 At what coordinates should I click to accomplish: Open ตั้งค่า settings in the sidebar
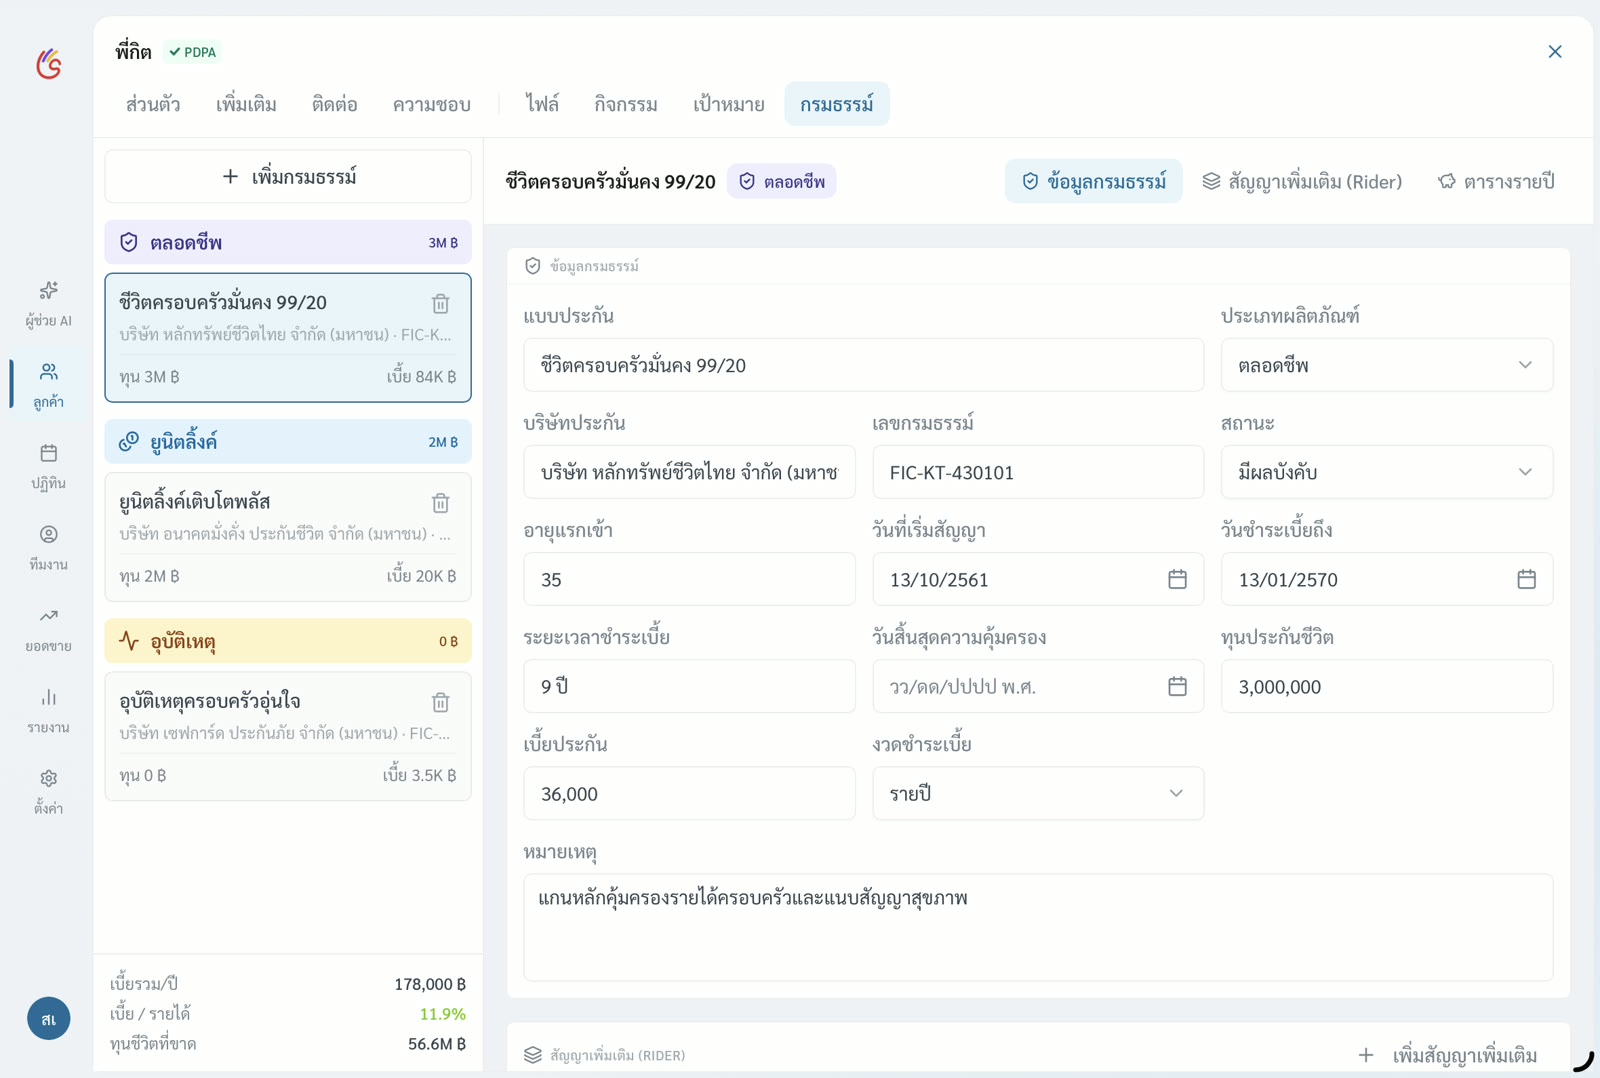tap(48, 792)
